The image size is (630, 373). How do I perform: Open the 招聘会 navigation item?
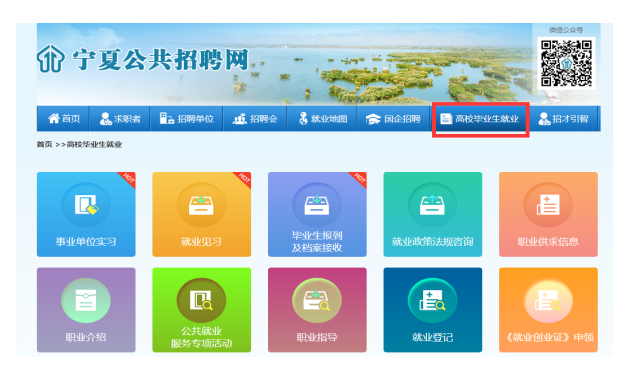pyautogui.click(x=255, y=119)
